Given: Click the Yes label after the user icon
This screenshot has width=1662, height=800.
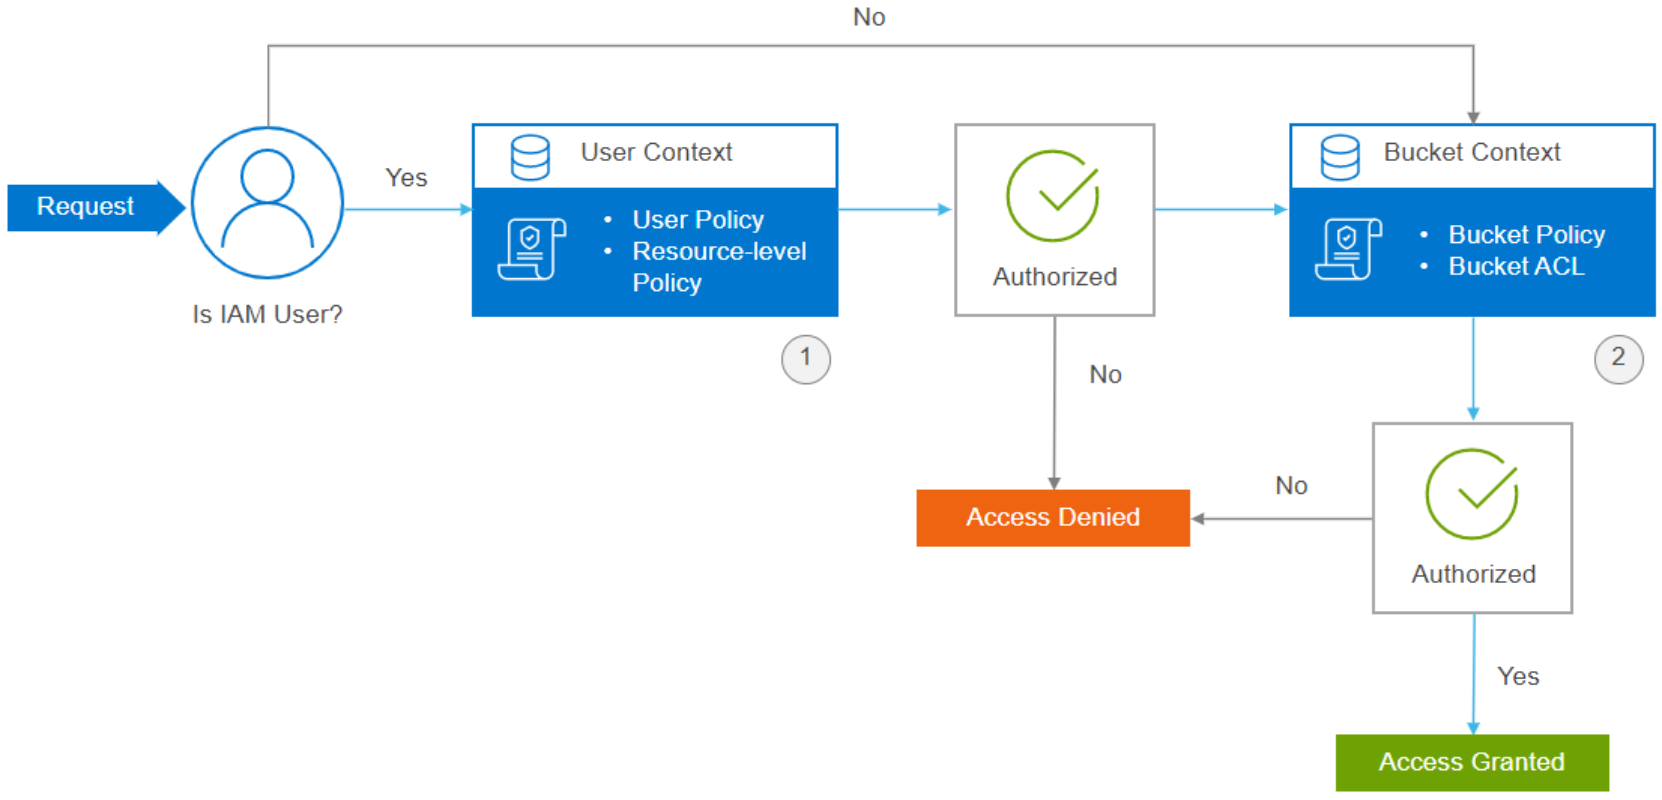Looking at the screenshot, I should pos(406,177).
